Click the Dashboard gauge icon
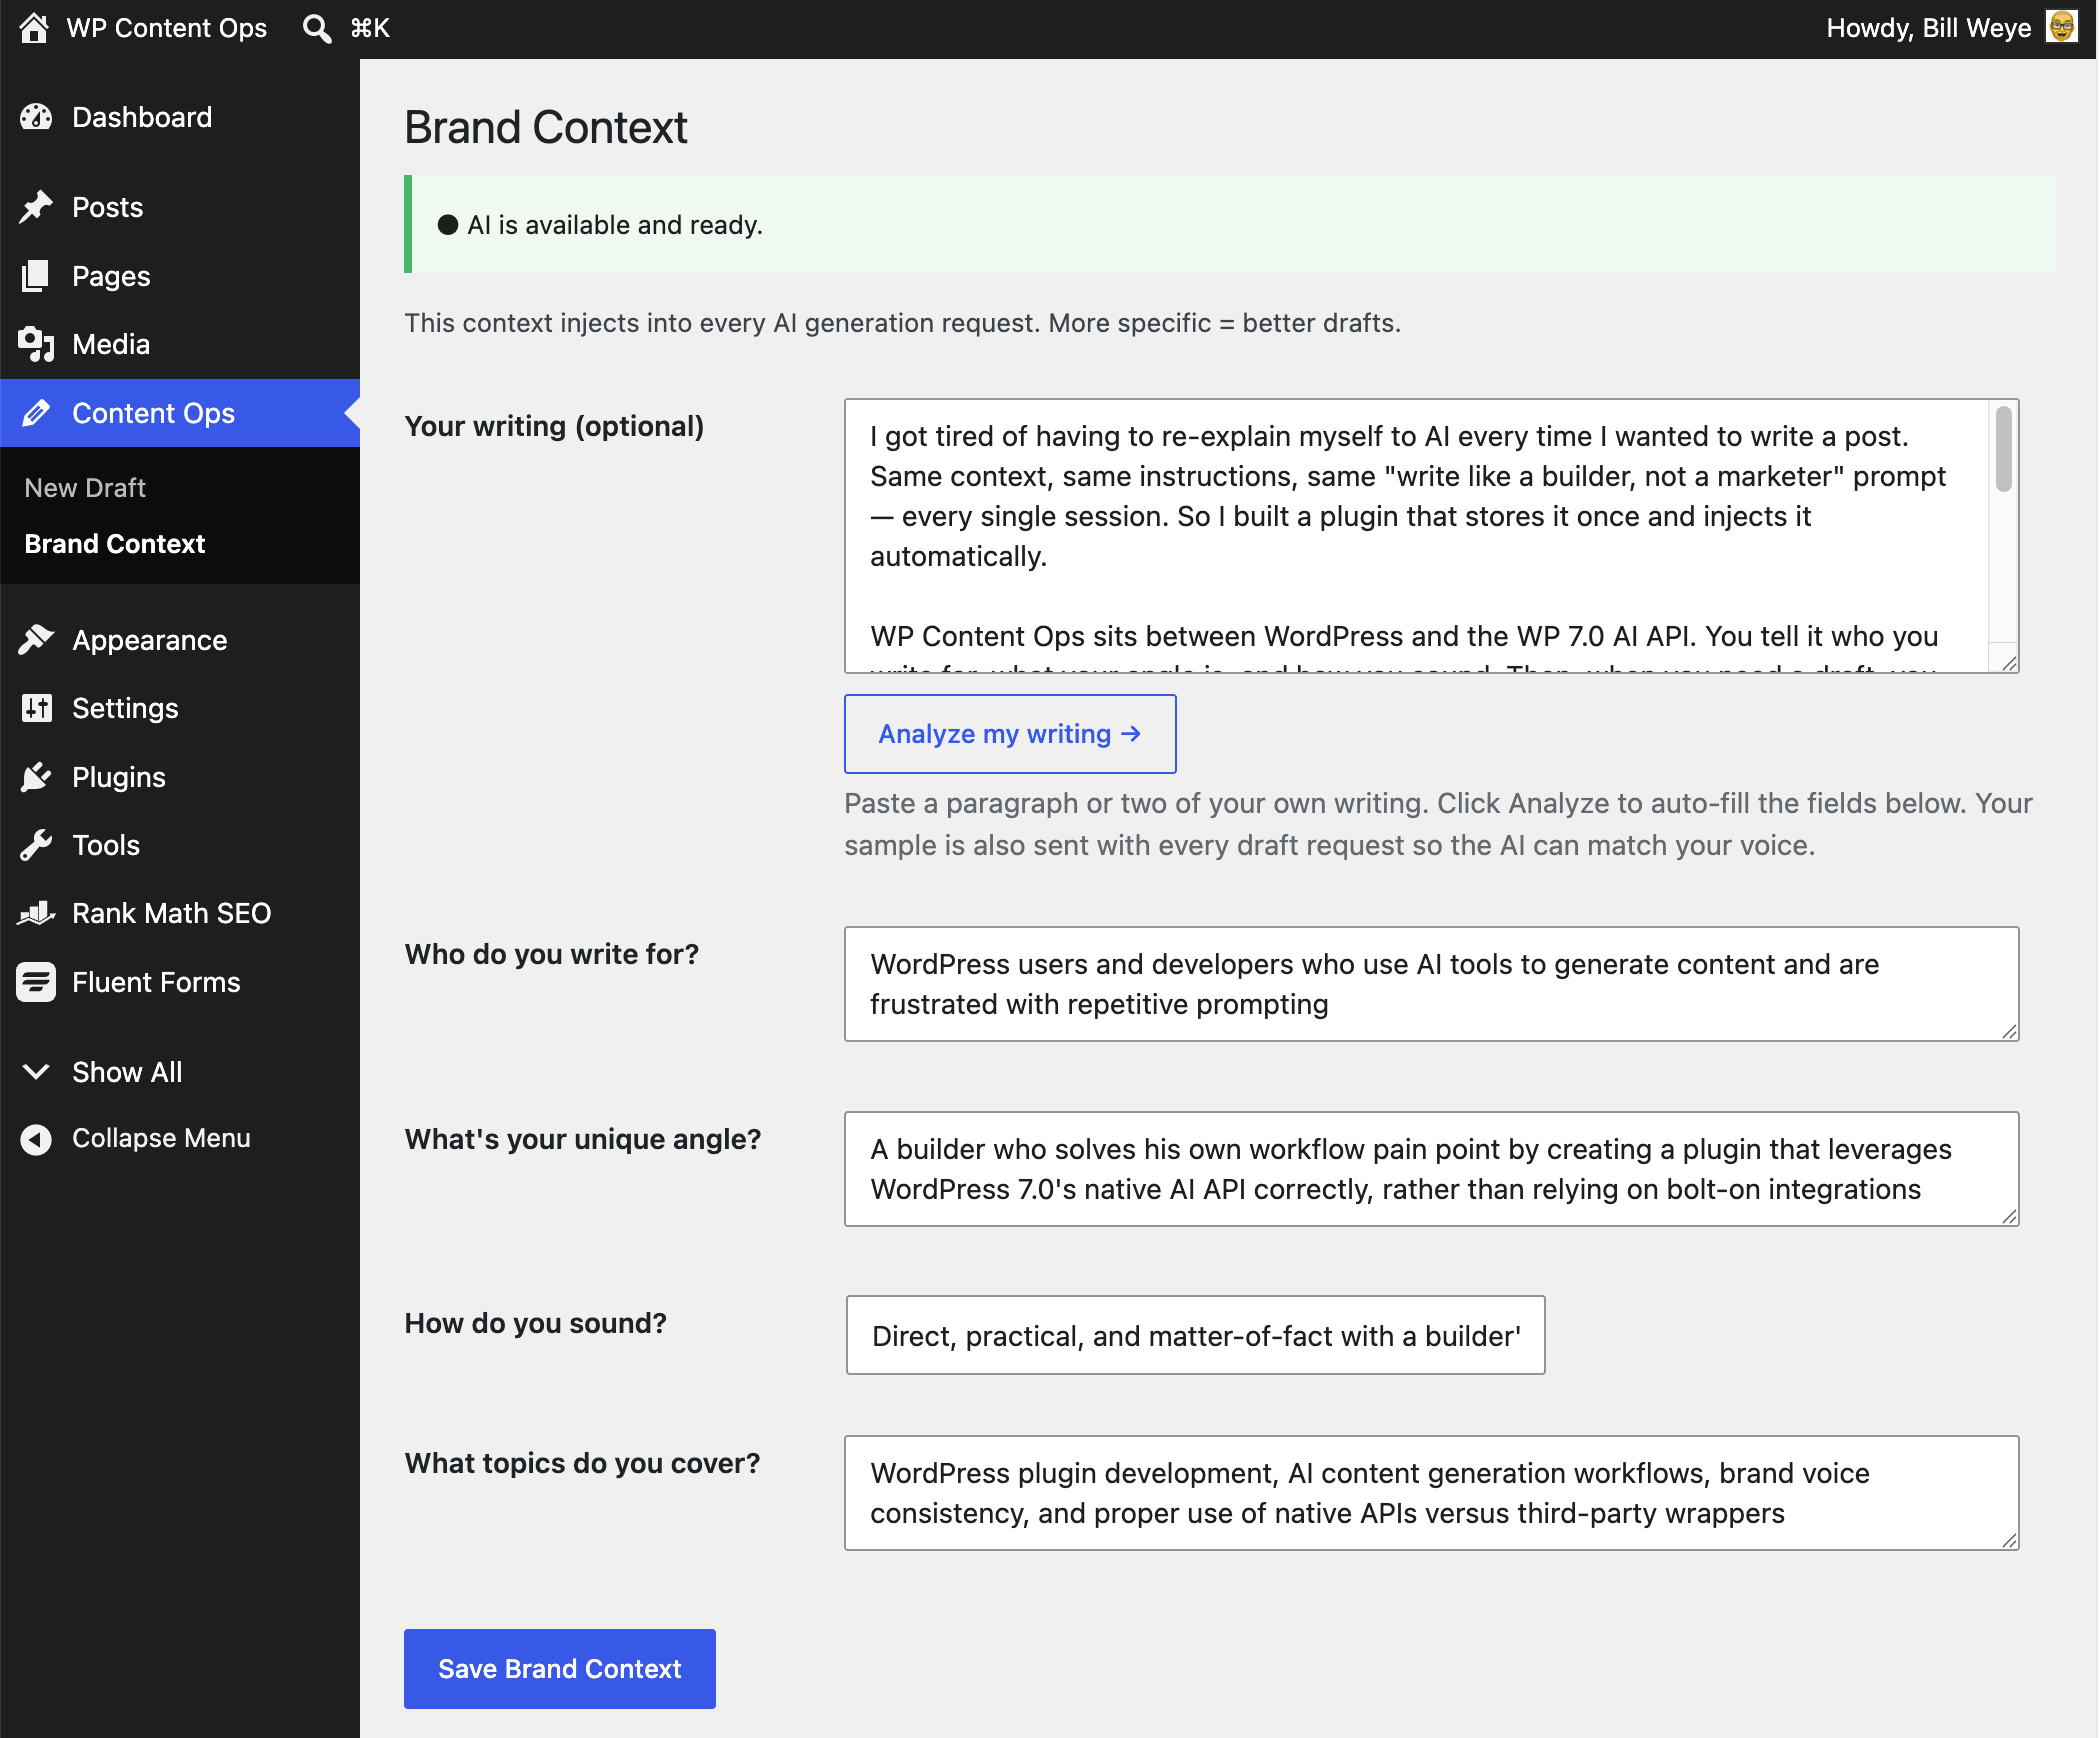The height and width of the screenshot is (1738, 2100). coord(36,117)
